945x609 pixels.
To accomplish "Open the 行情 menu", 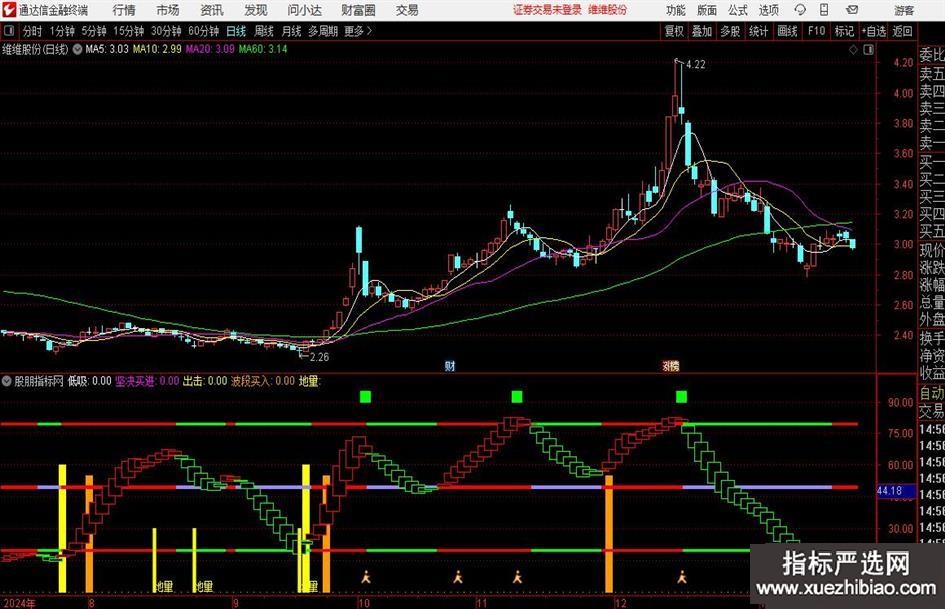I will (124, 10).
